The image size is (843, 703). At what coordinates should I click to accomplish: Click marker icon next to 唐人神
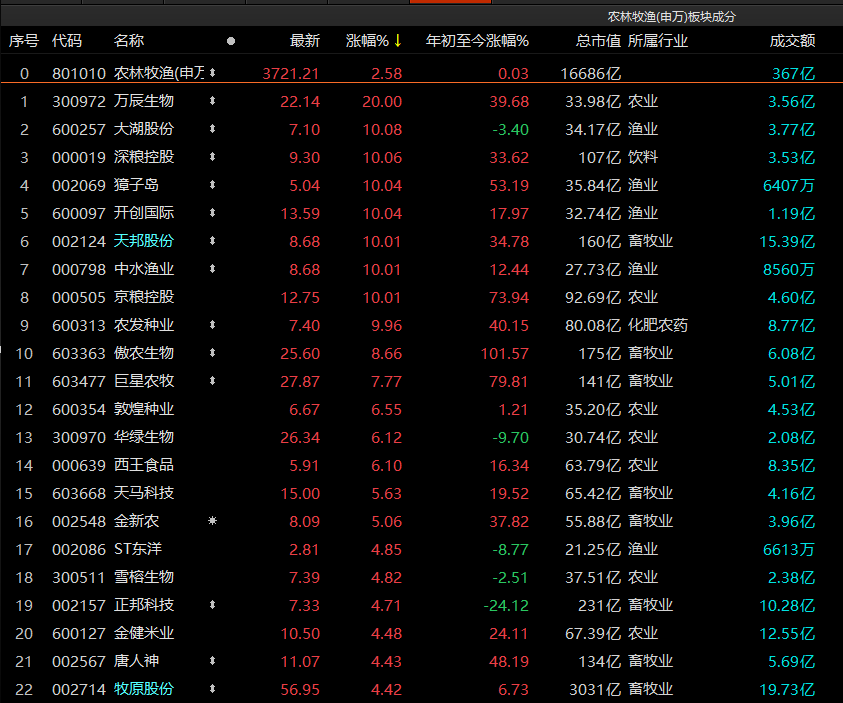(212, 661)
